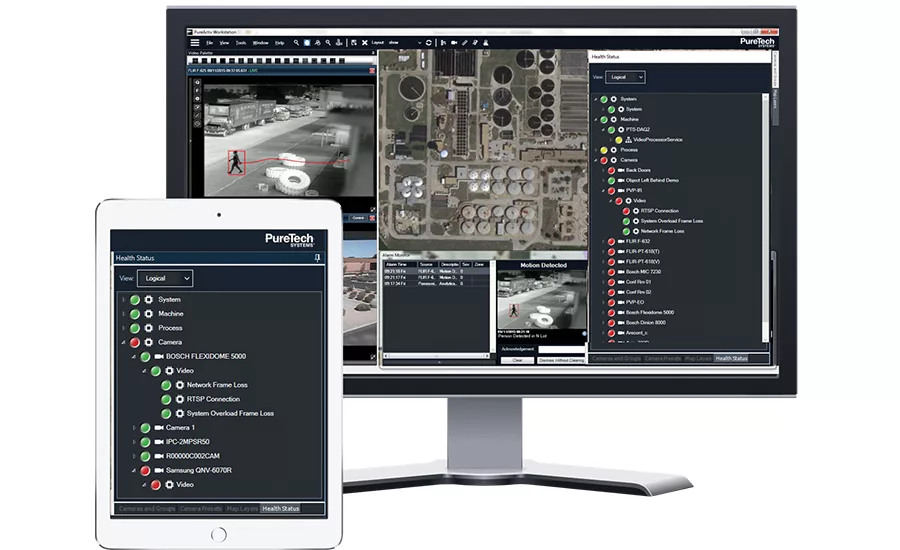Click the top tool icon beside thermal video
This screenshot has width=900, height=550.
tap(197, 83)
